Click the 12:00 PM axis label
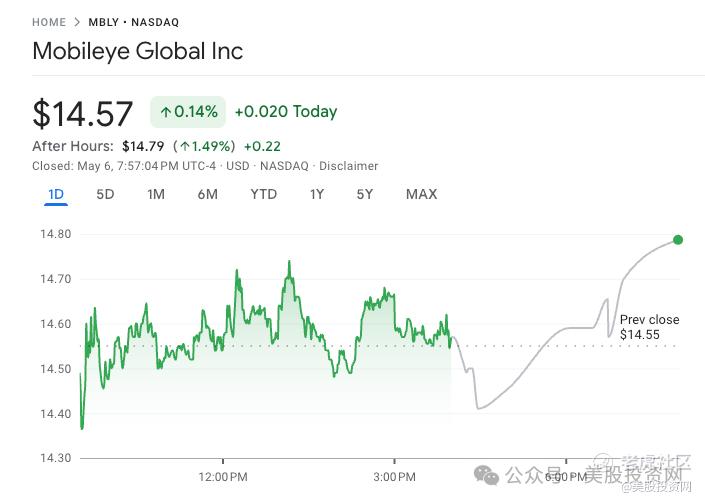 [223, 477]
